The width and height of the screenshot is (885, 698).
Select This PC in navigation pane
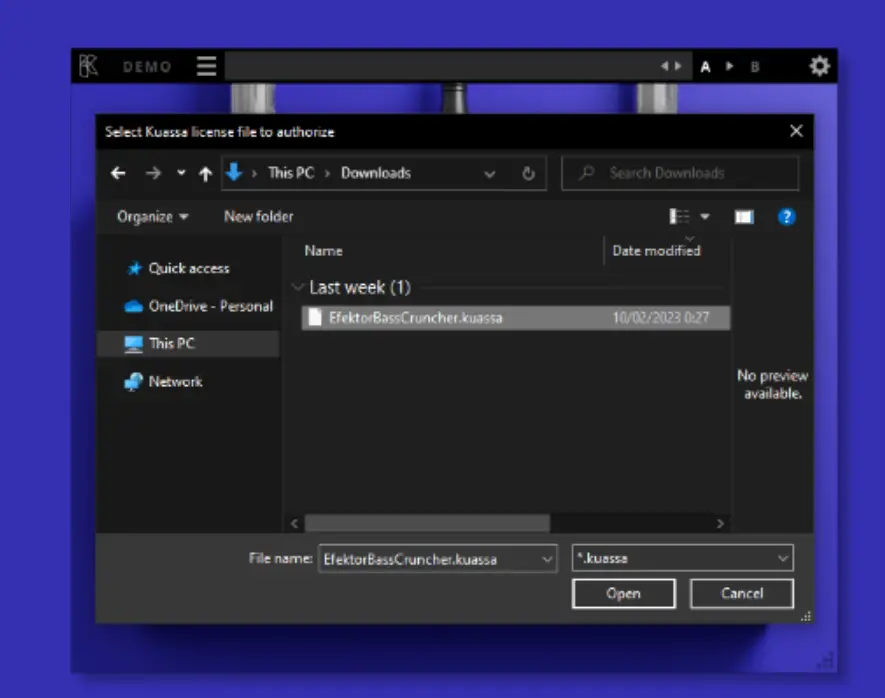171,343
